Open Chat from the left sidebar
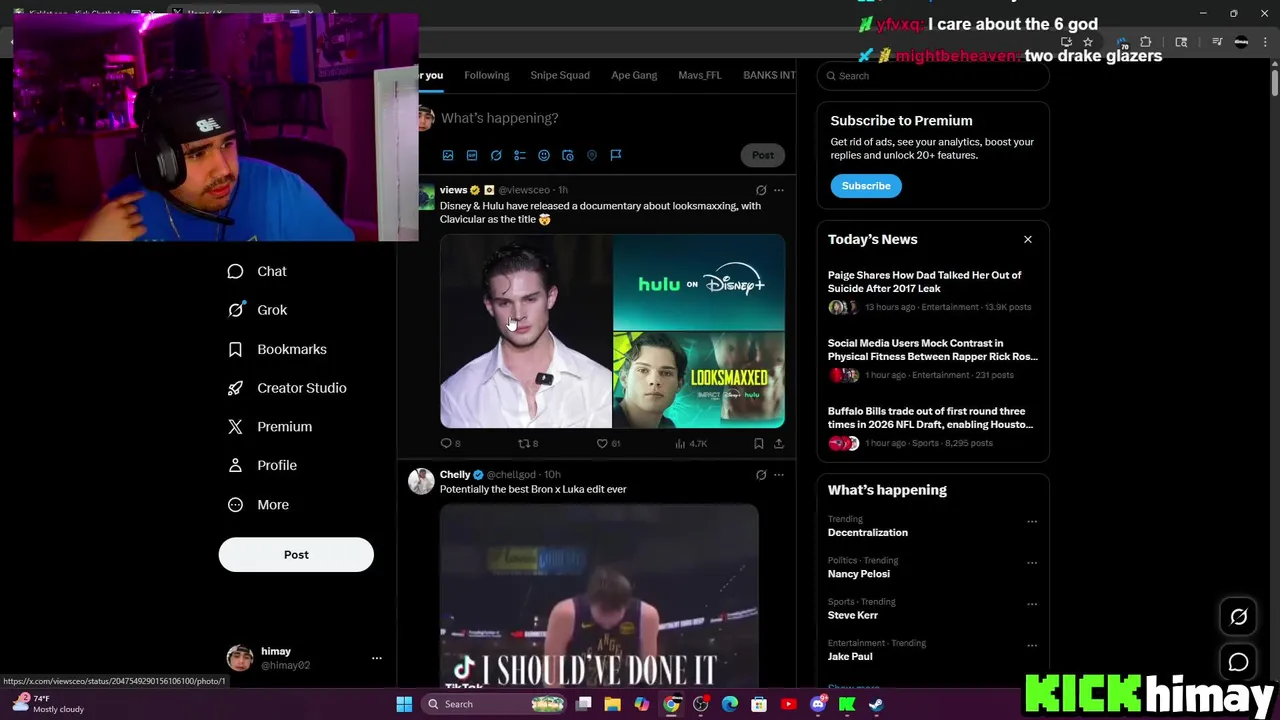The height and width of the screenshot is (720, 1280). [257, 271]
